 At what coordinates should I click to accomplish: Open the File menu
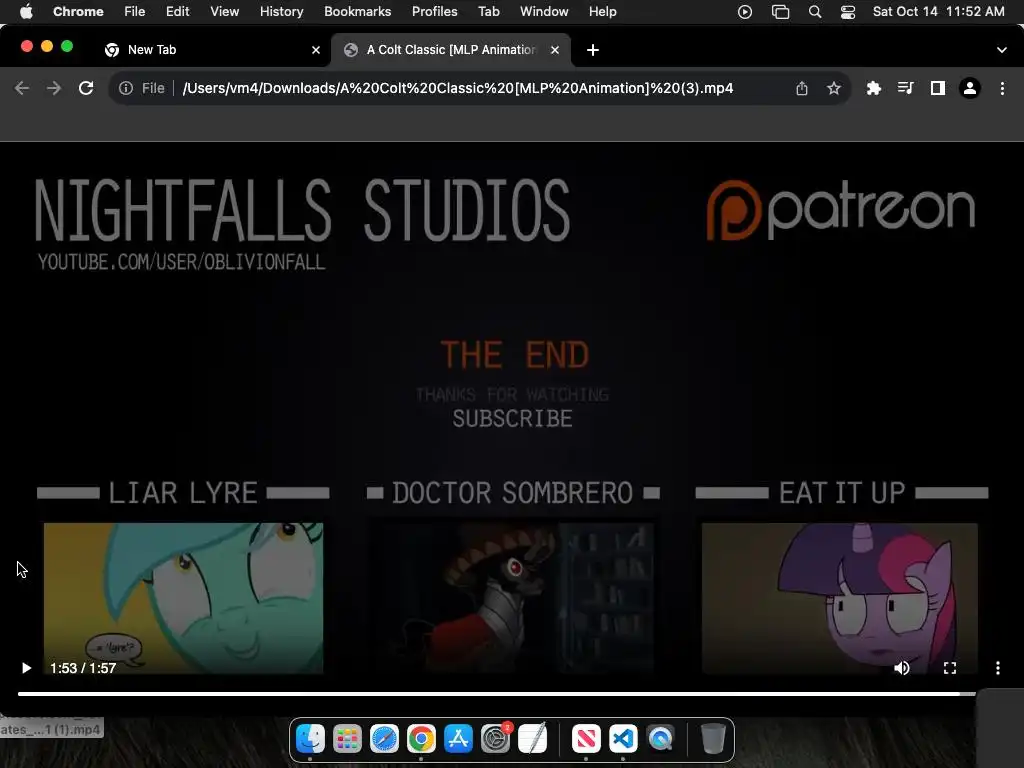(135, 11)
